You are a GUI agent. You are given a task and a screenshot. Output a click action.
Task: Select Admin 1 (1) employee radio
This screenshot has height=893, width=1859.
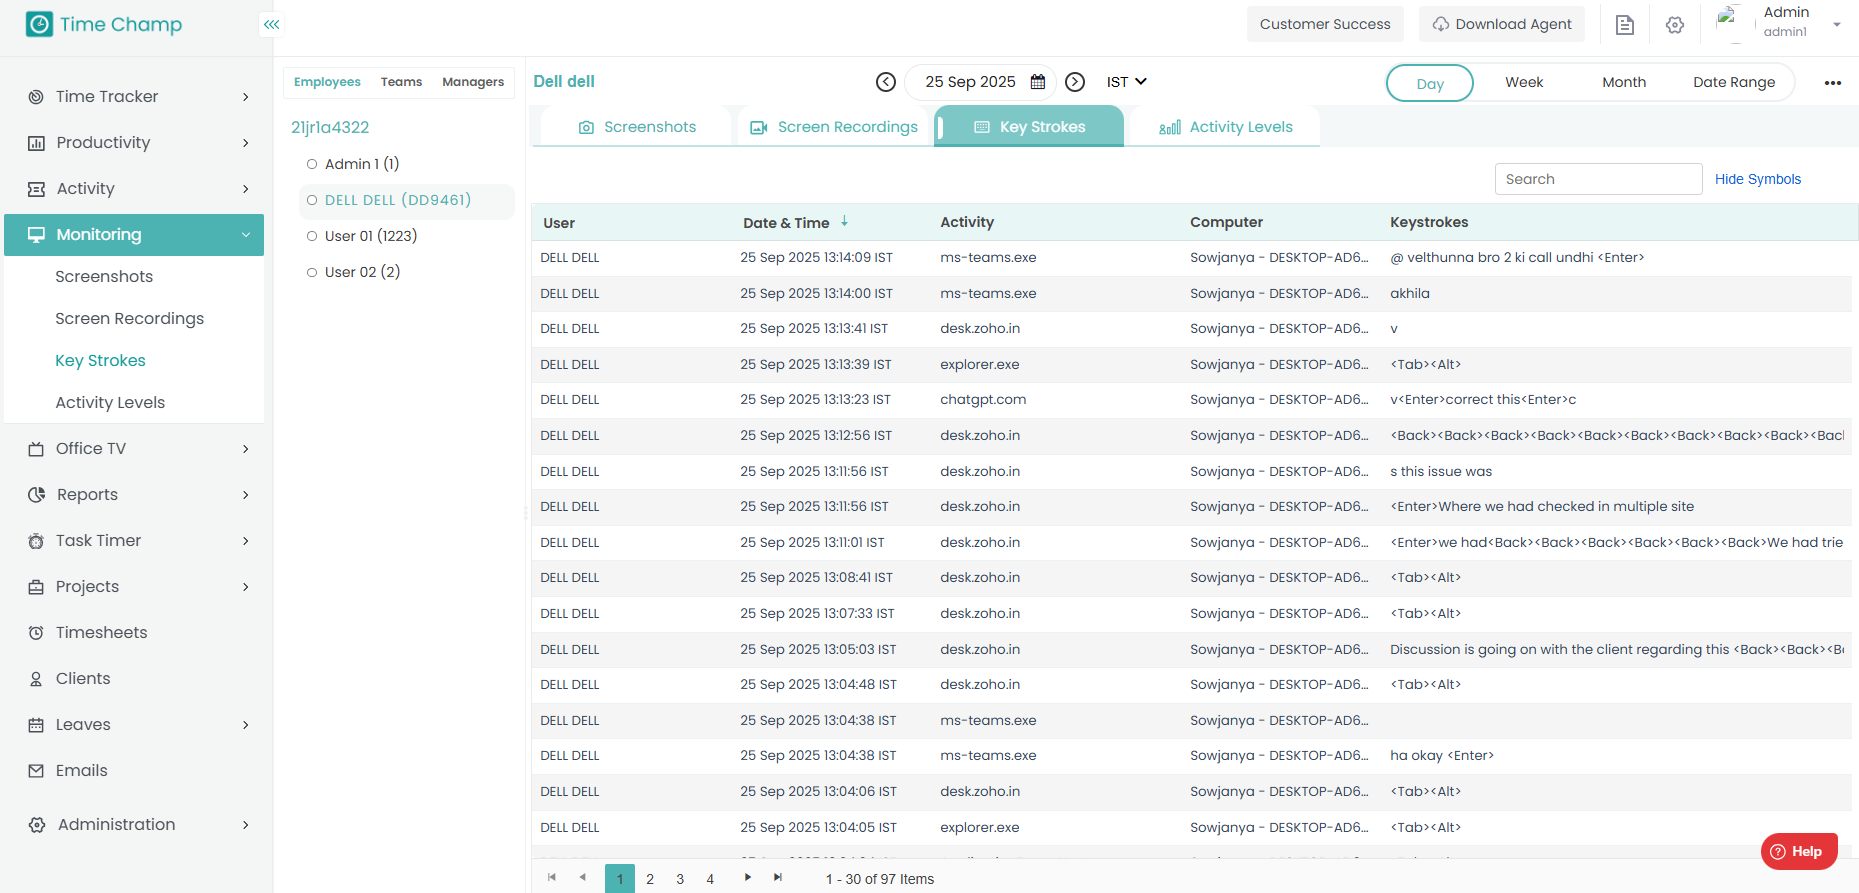pyautogui.click(x=312, y=164)
